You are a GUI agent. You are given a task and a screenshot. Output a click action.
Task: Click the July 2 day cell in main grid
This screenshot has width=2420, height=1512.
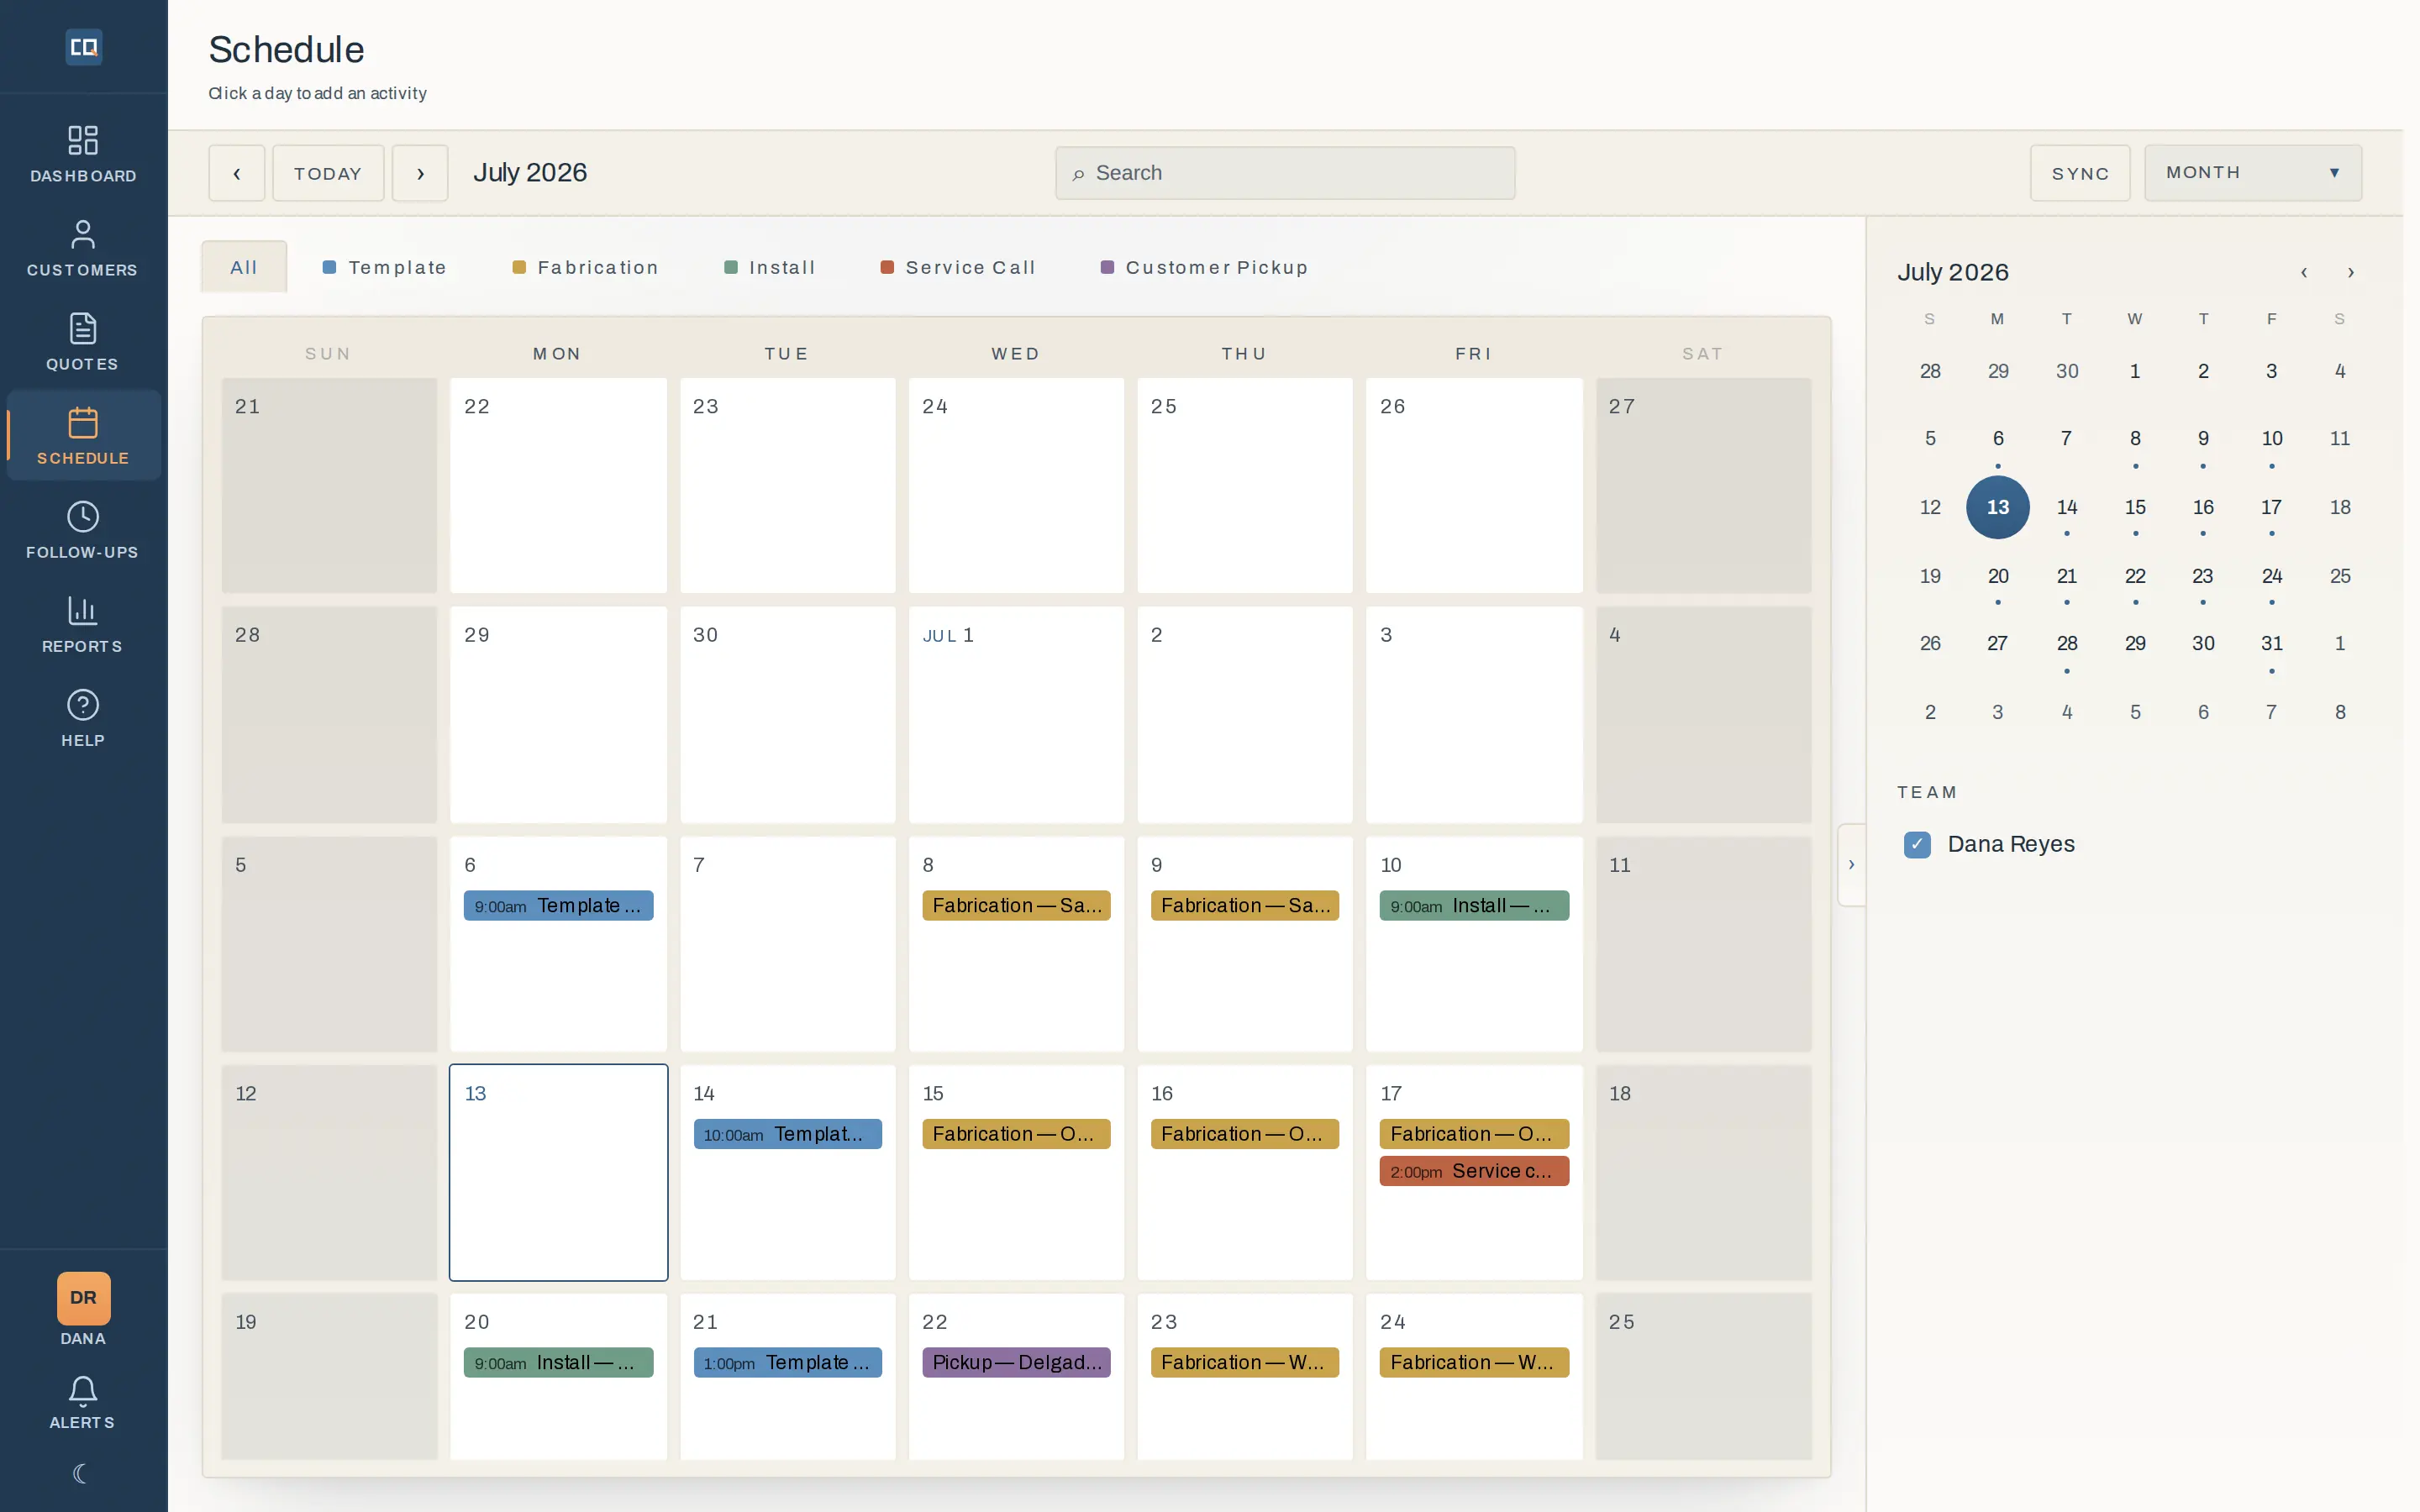click(1244, 715)
